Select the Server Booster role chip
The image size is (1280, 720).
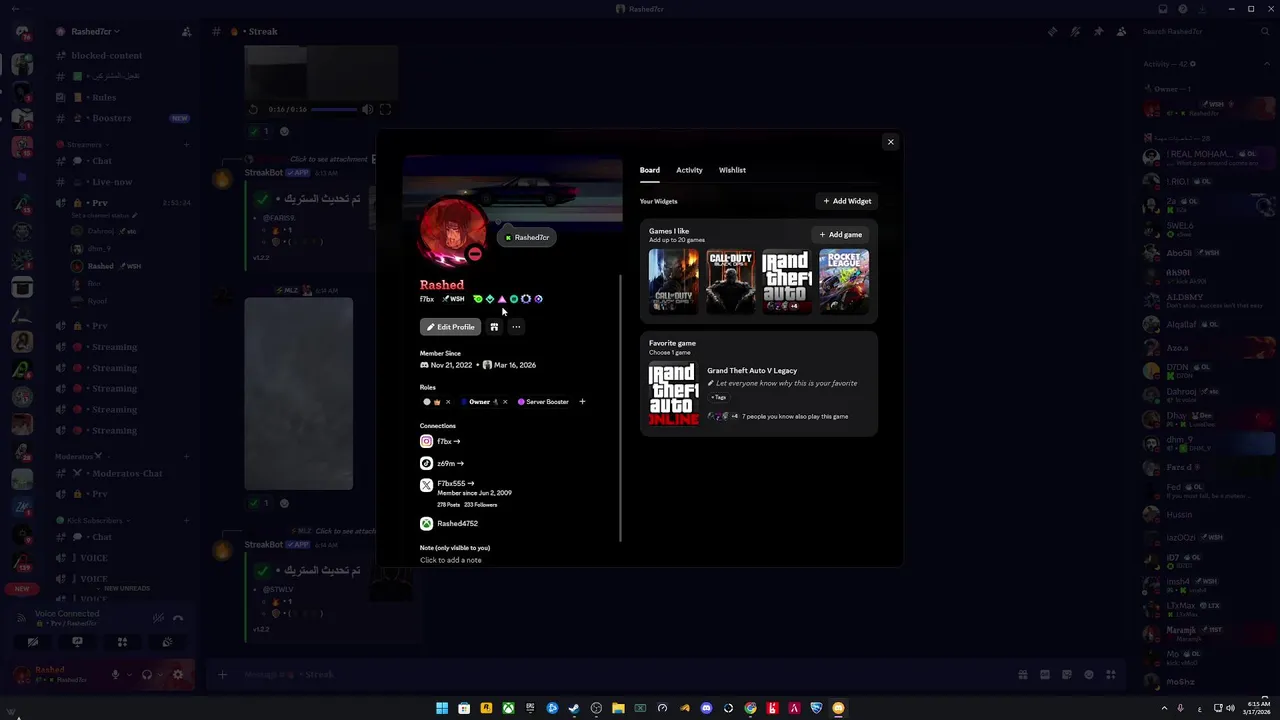(543, 402)
